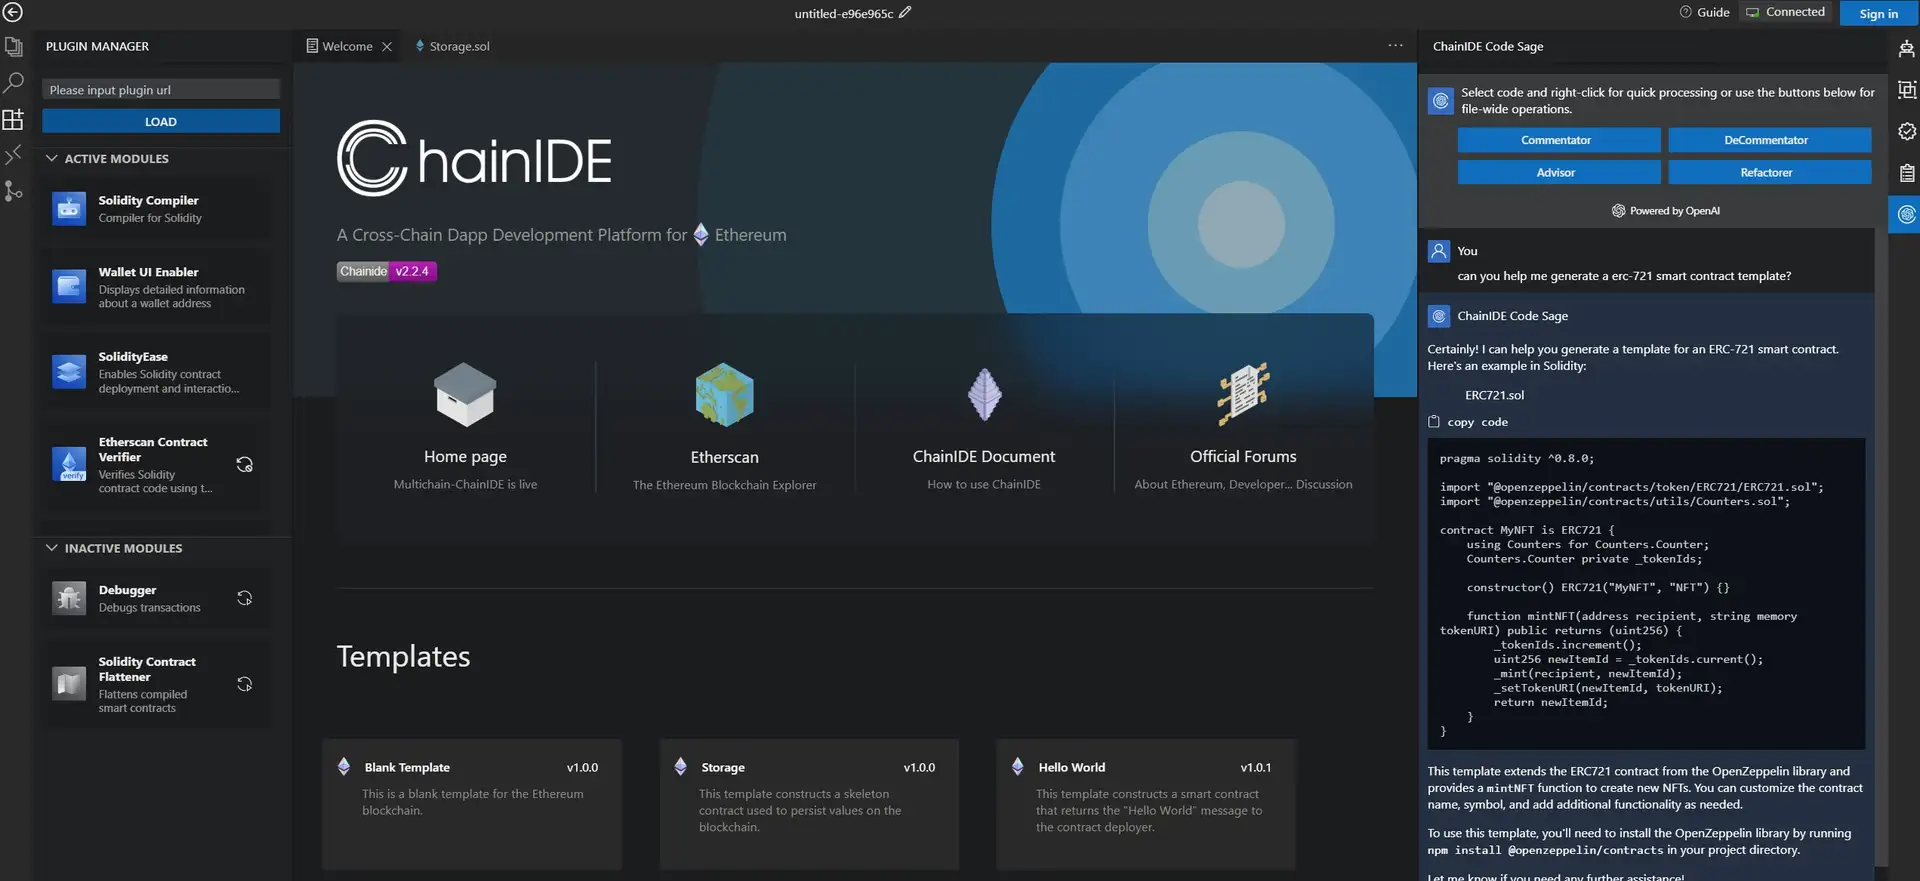Click the pencil icon to rename project

tap(905, 13)
